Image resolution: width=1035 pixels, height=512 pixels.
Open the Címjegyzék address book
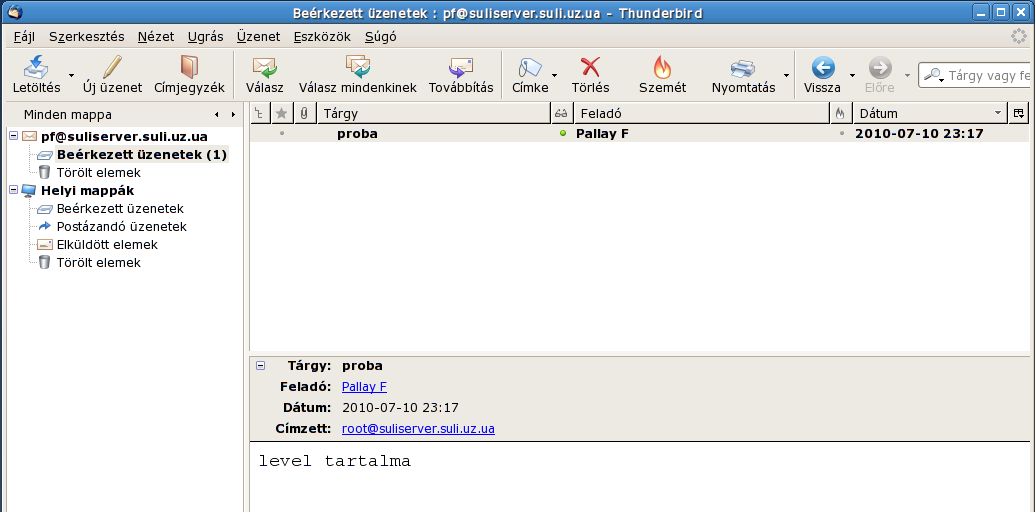189,68
